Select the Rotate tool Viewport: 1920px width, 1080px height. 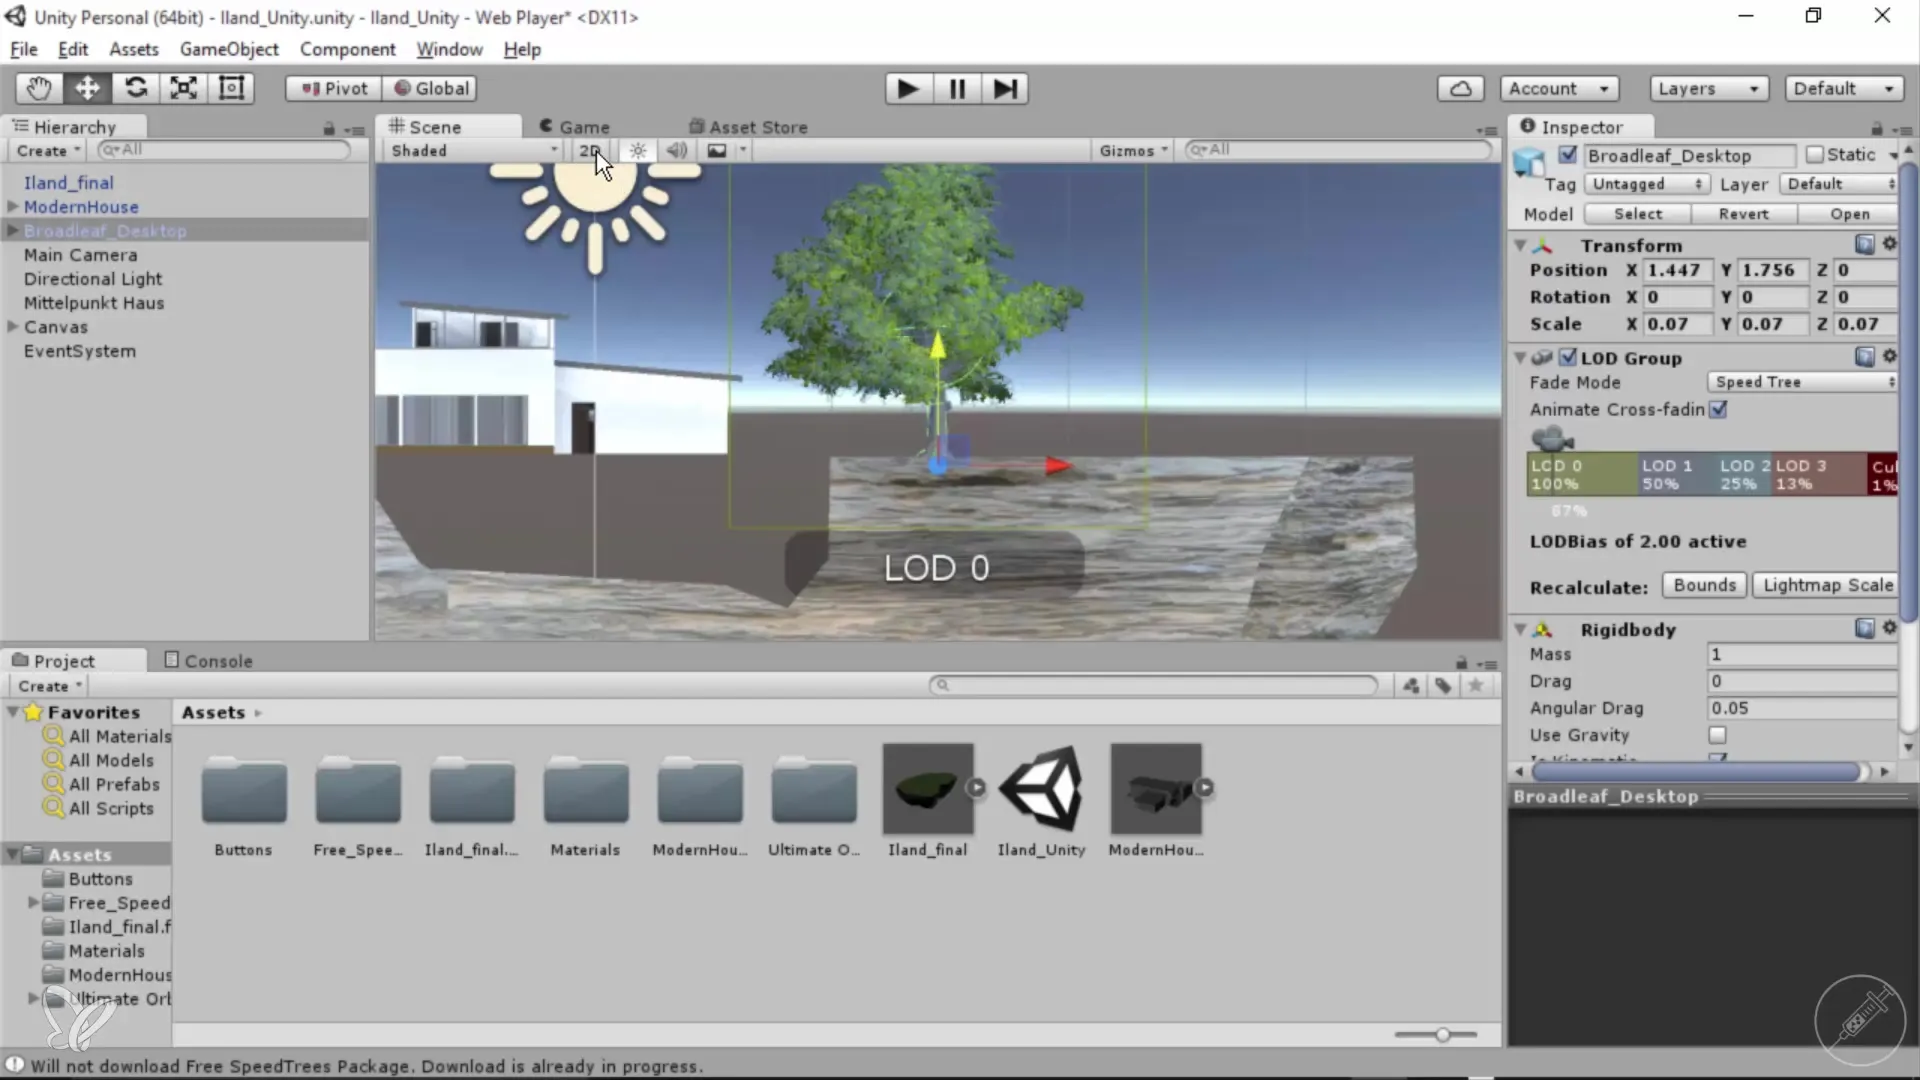tap(135, 88)
